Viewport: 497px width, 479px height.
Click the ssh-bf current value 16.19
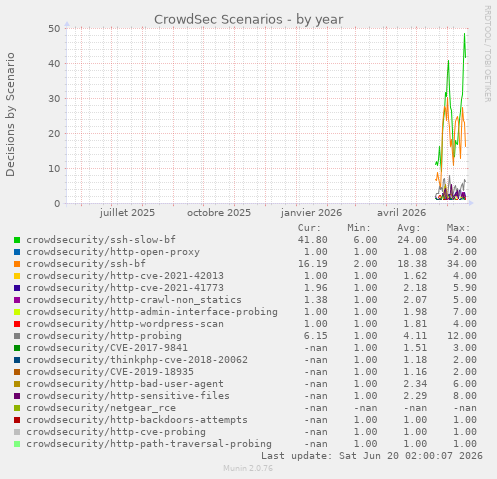(313, 264)
